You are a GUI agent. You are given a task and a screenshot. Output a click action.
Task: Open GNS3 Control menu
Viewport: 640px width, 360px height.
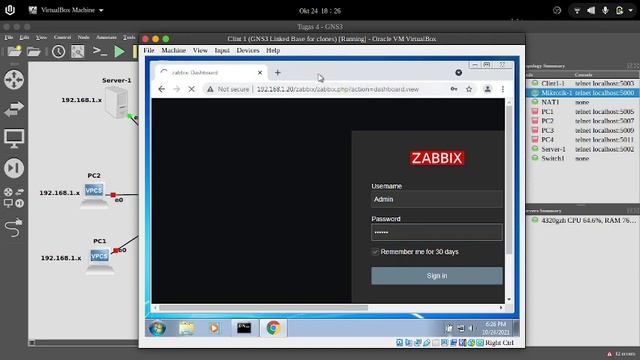click(62, 37)
